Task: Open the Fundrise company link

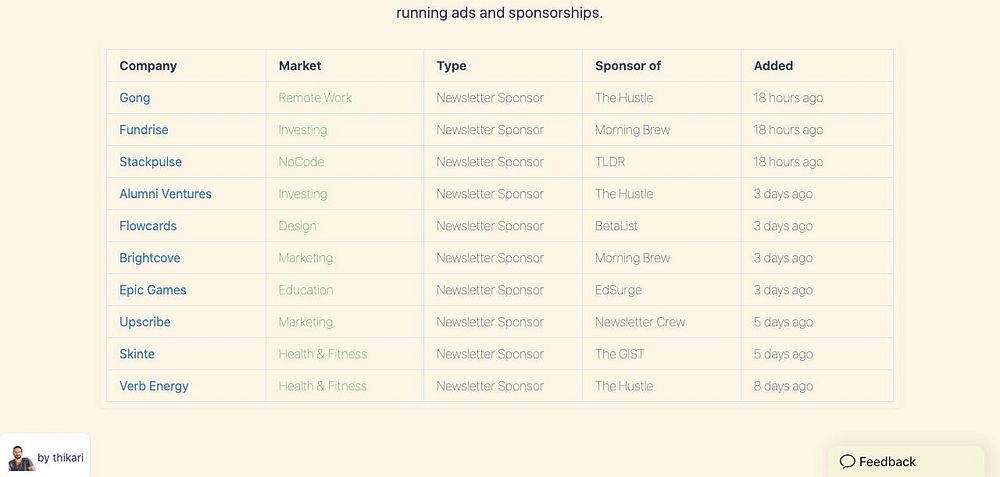Action: [144, 130]
